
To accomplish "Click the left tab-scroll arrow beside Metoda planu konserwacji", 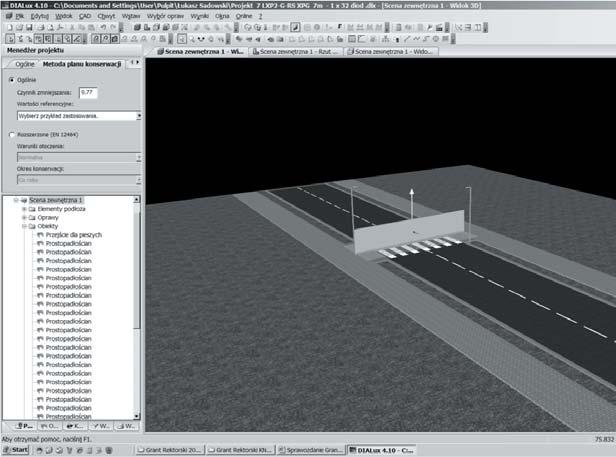I will (x=132, y=62).
